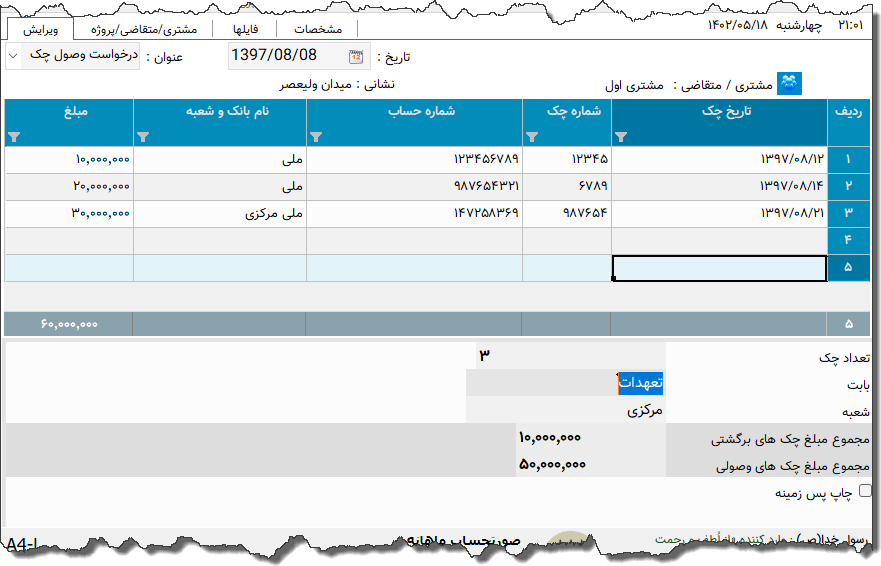881x566 pixels.
Task: Click the customer selection icon
Action: [x=790, y=85]
